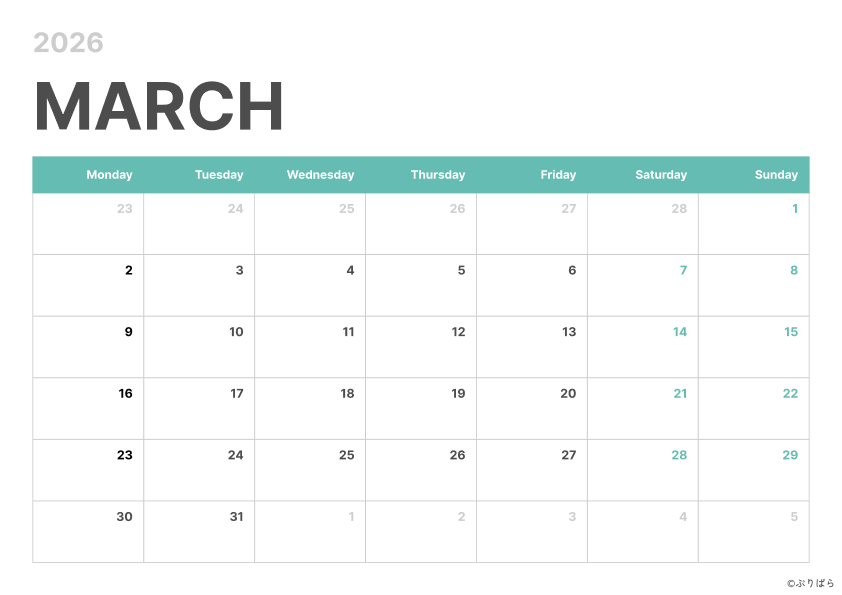Image resolution: width=842 pixels, height=595 pixels.
Task: Click the Sunday column header
Action: (x=776, y=175)
